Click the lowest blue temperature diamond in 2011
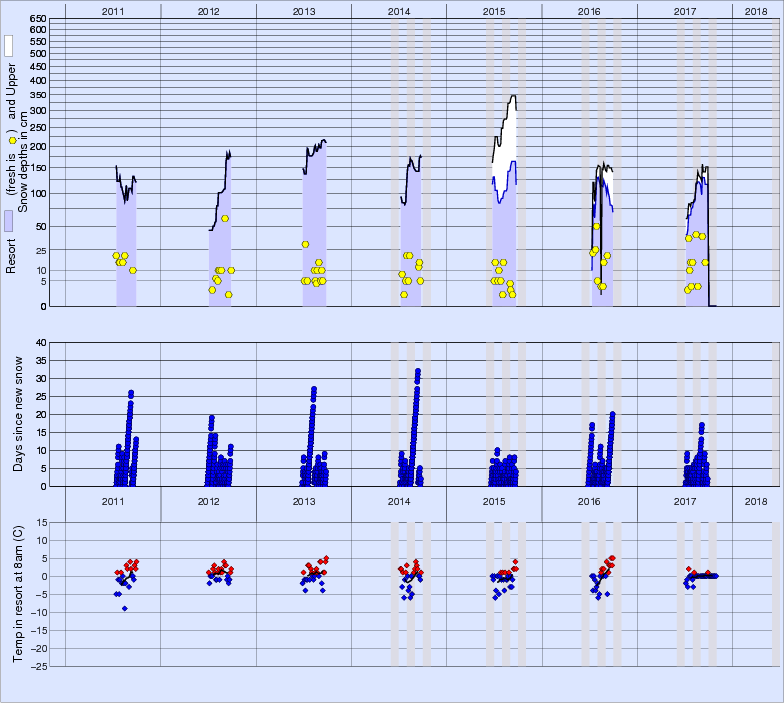 (x=125, y=608)
